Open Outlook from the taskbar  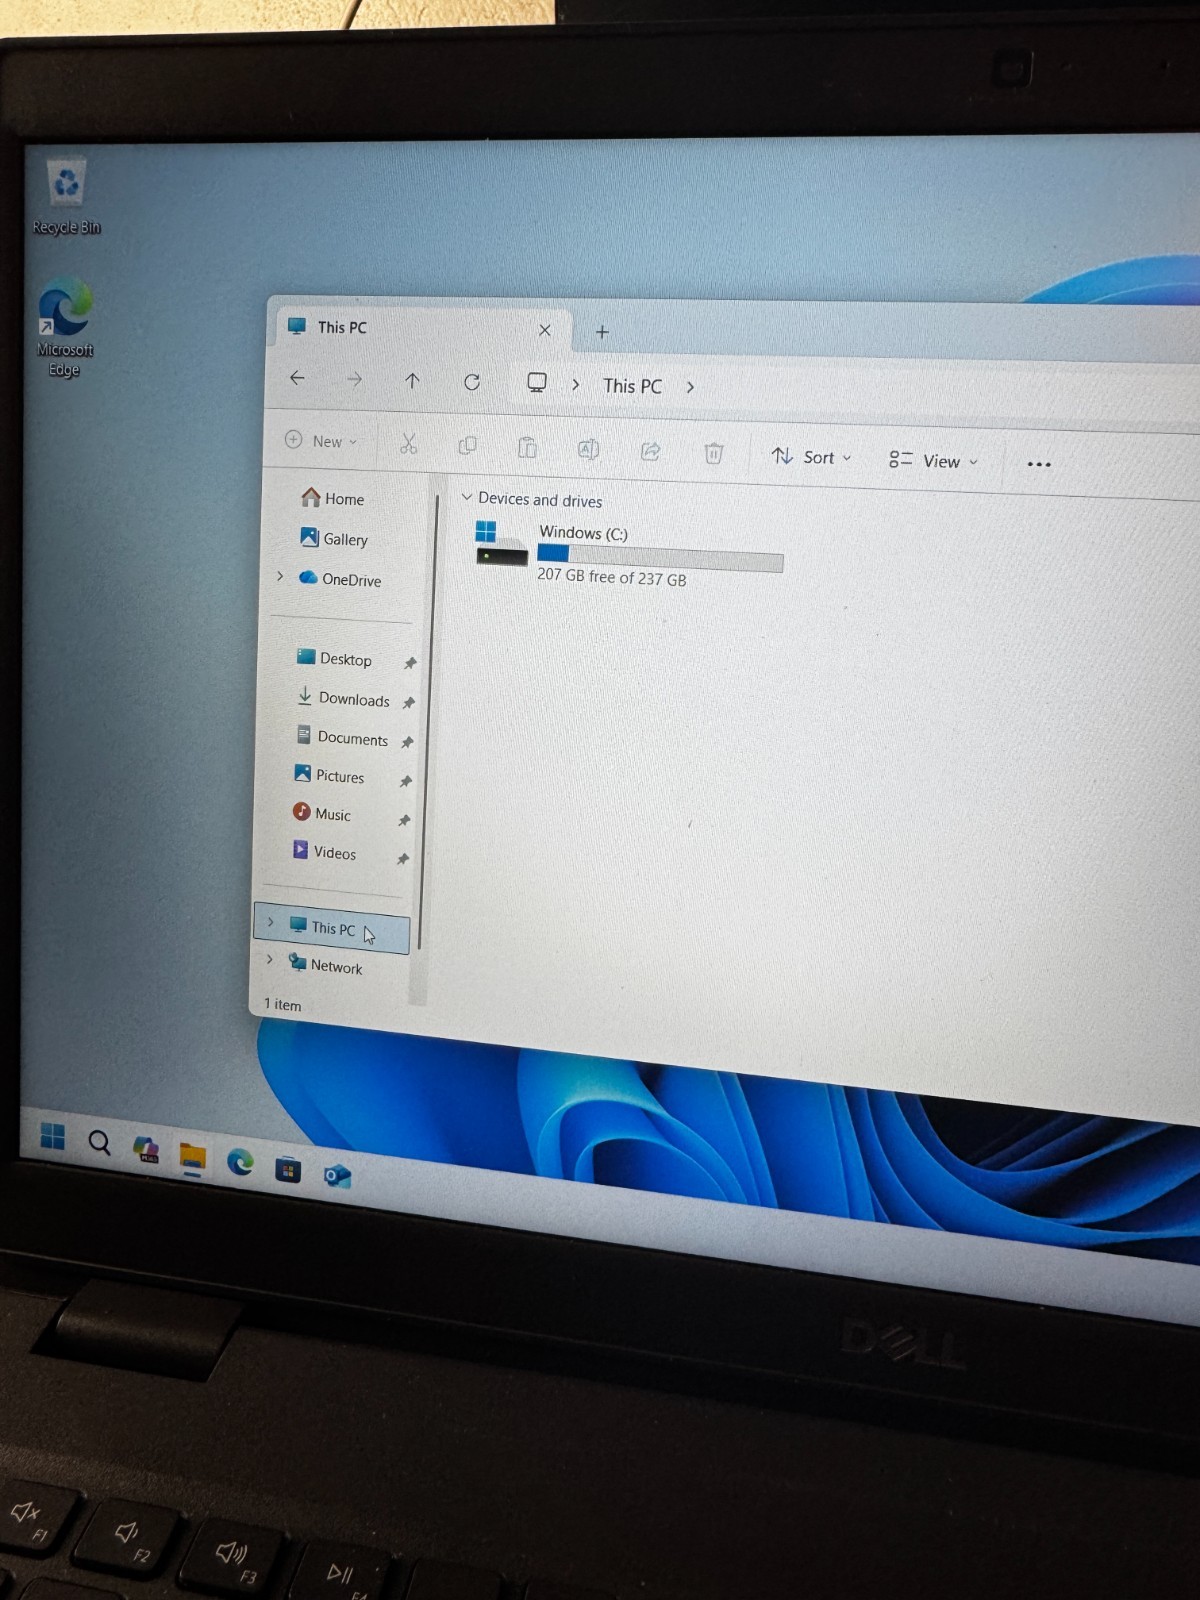pyautogui.click(x=337, y=1176)
